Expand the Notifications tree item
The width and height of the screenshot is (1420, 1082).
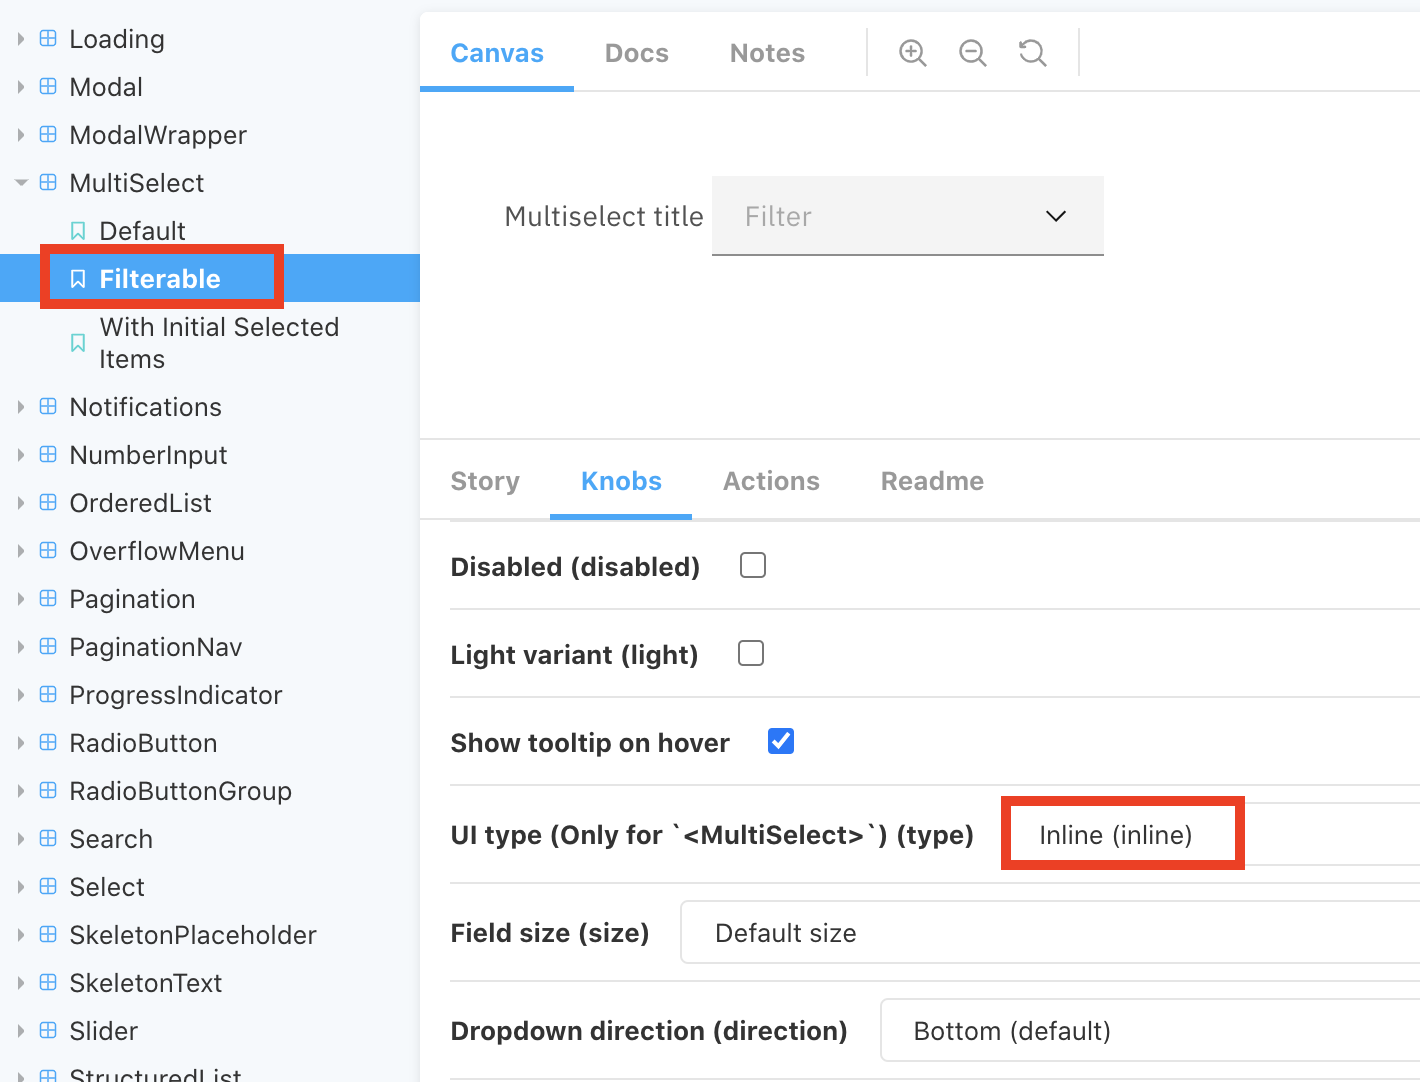21,406
